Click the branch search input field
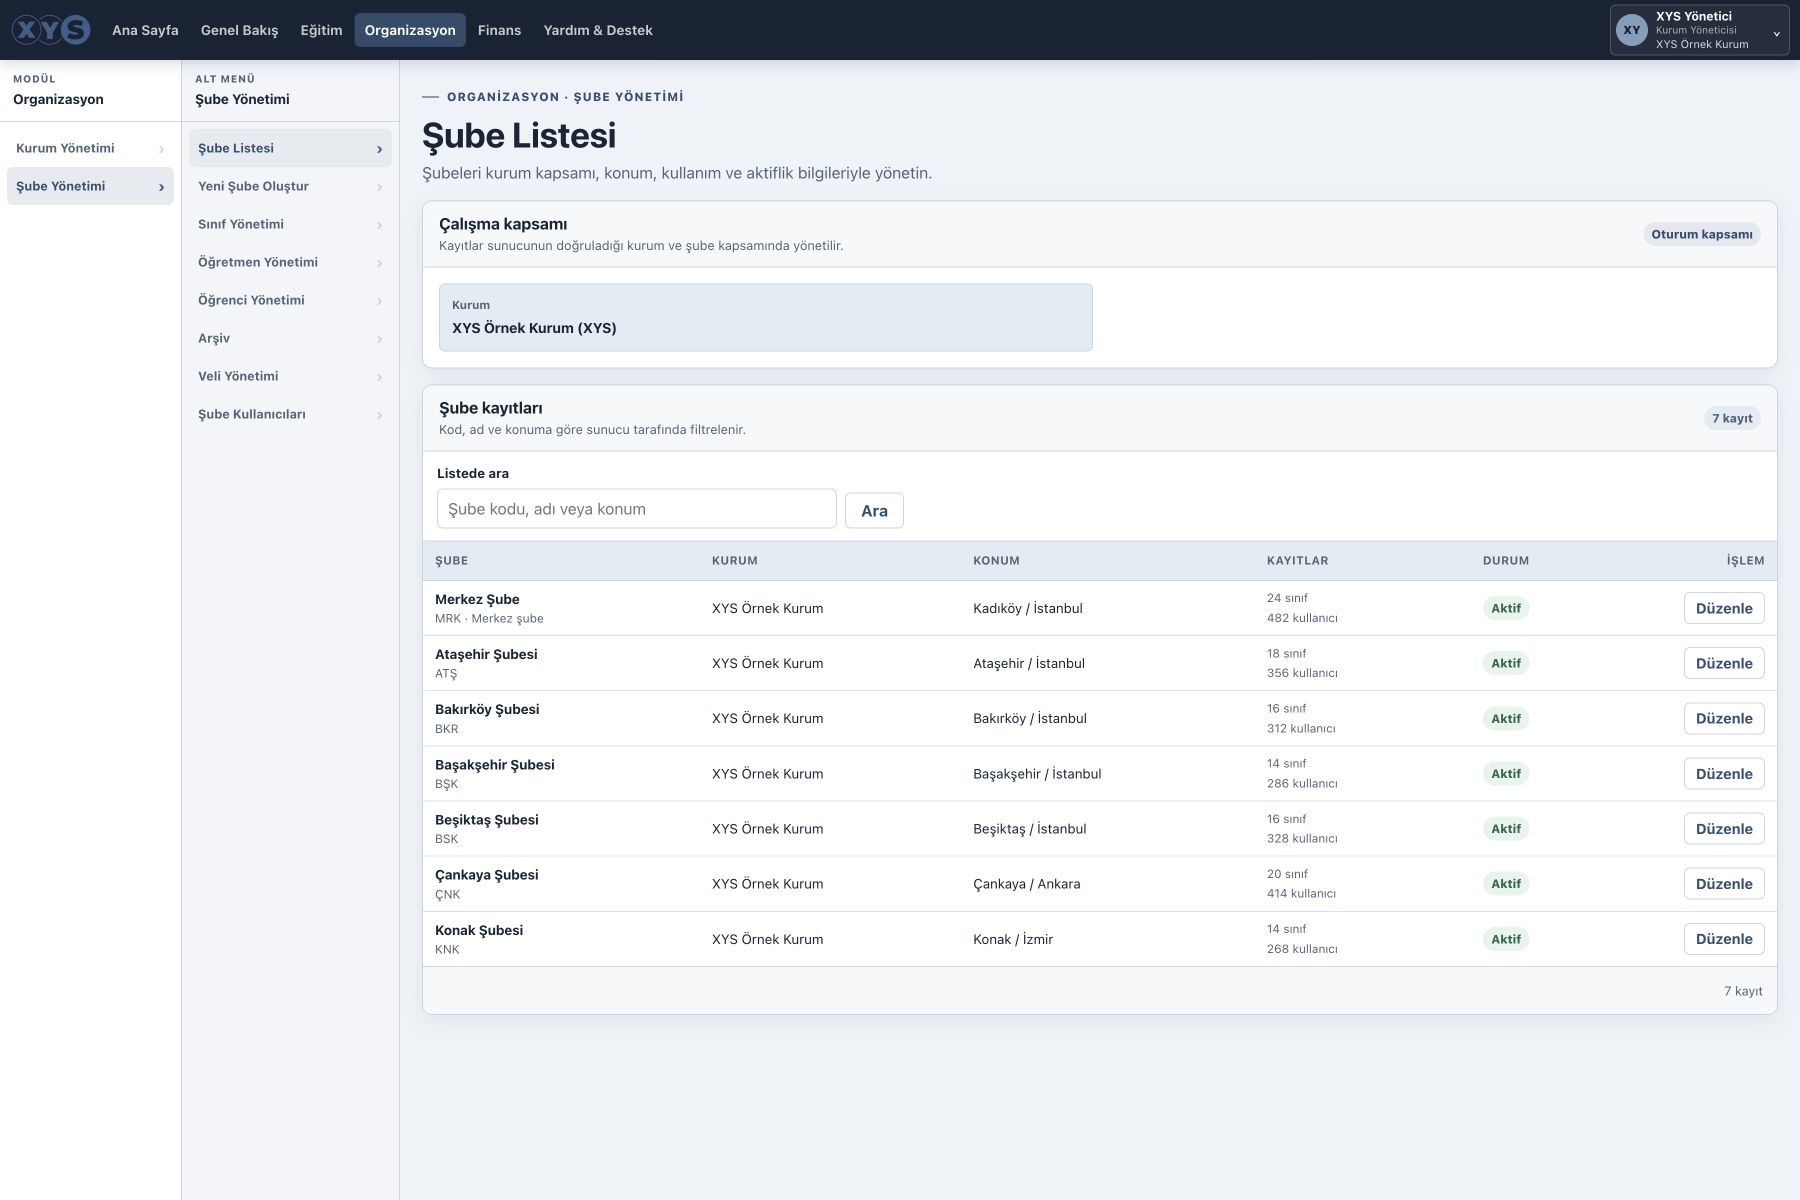Screen dimensions: 1800x1200 tap(636, 509)
